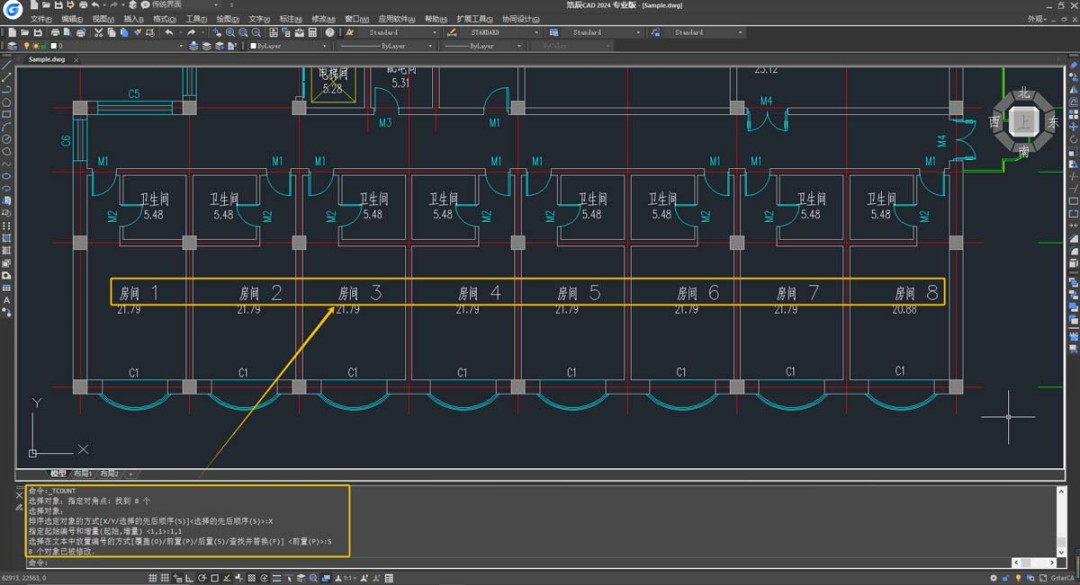
Task: Open the 绘图 menu
Action: click(227, 18)
